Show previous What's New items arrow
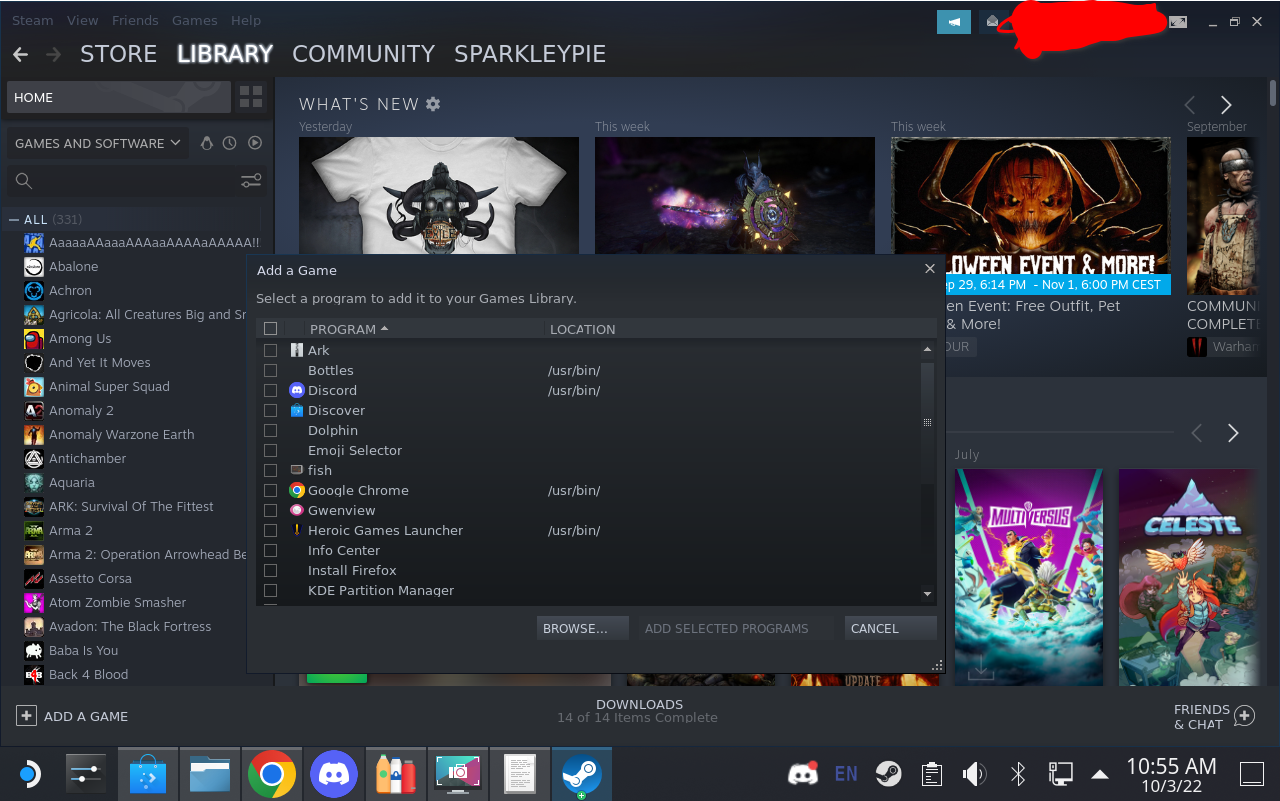 (x=1190, y=105)
